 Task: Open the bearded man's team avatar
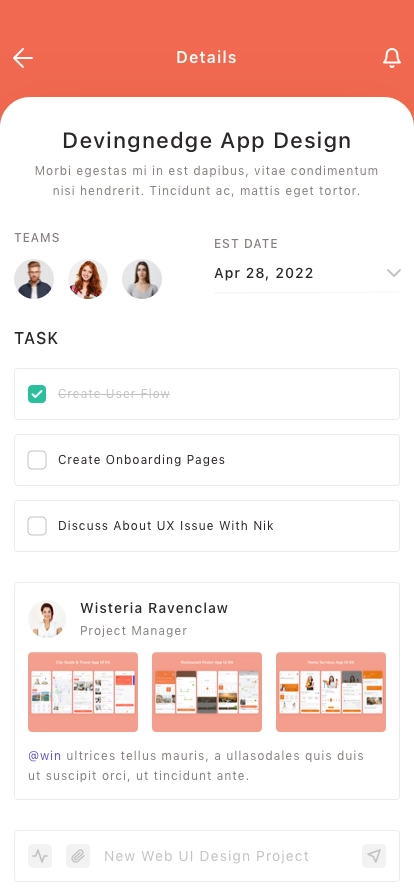pyautogui.click(x=34, y=279)
